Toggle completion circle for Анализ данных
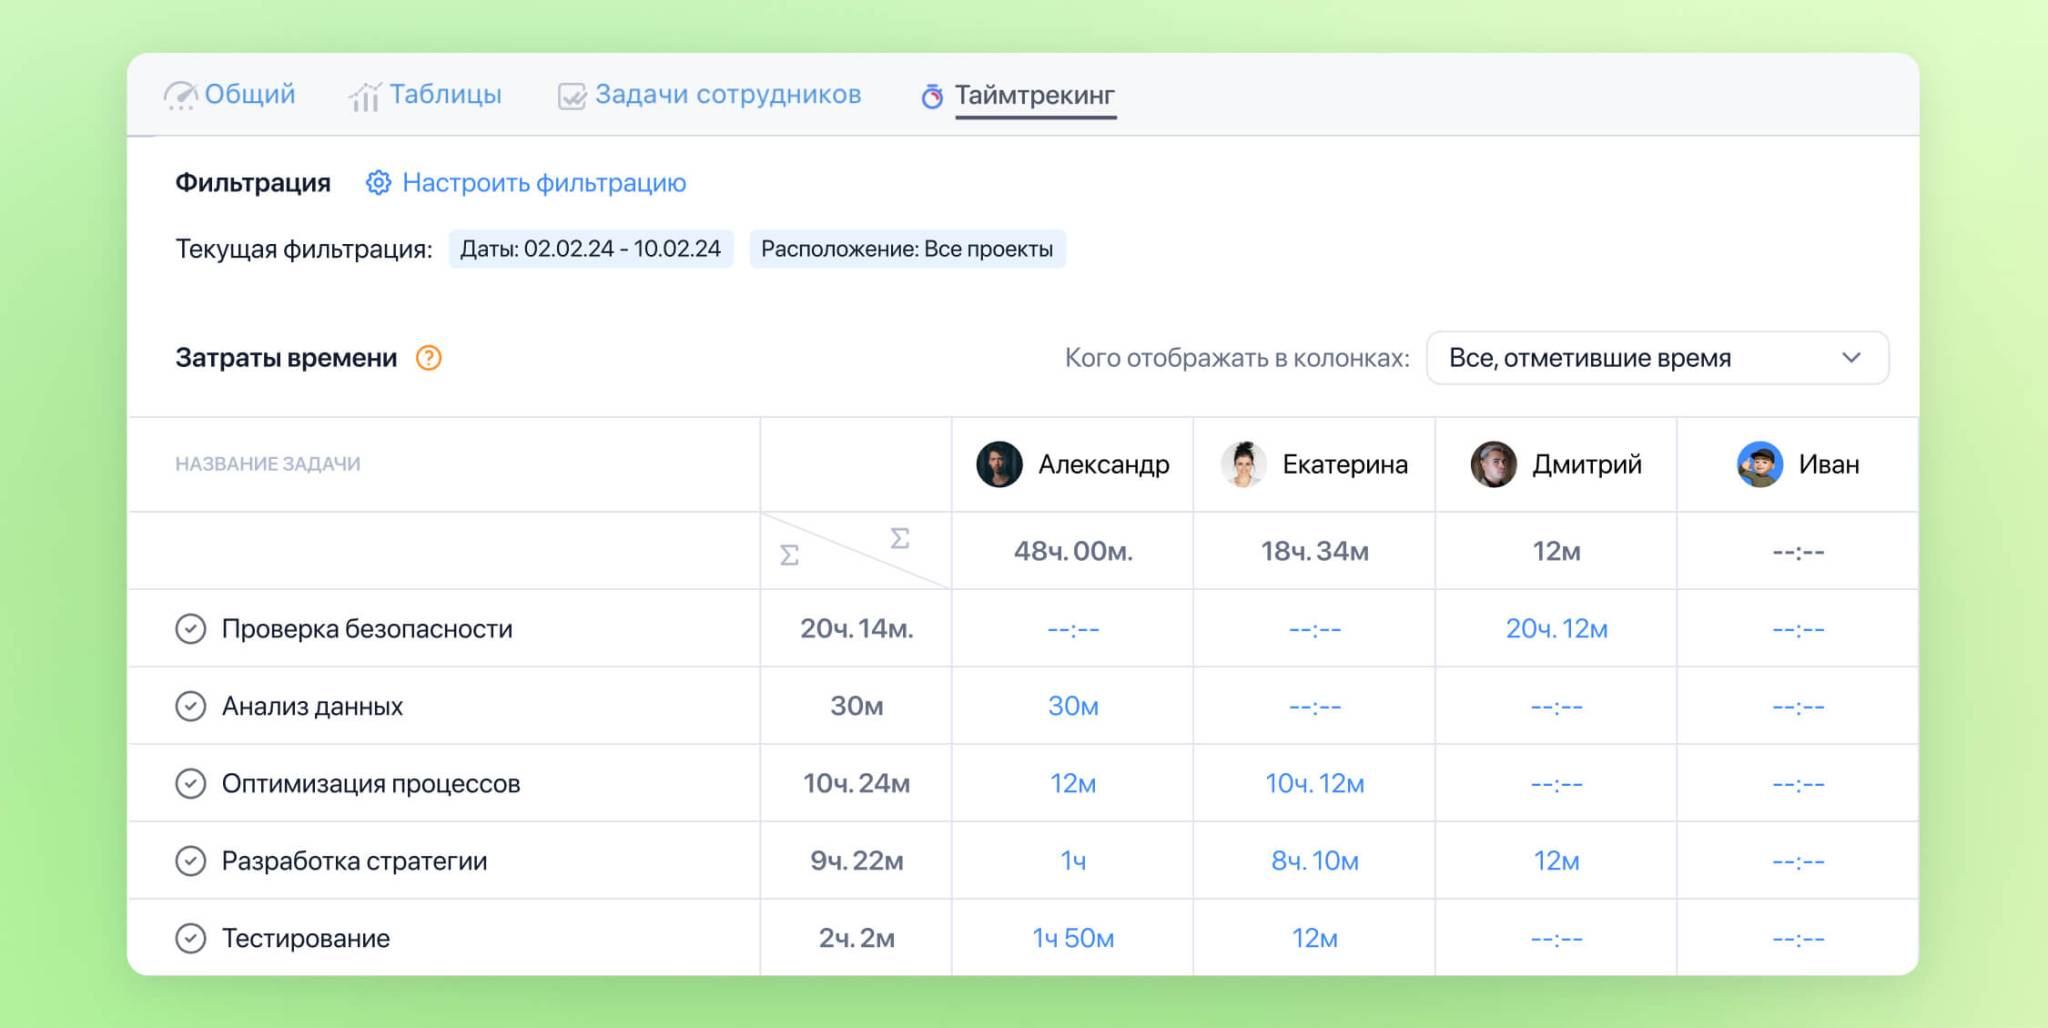The height and width of the screenshot is (1028, 2048). tap(191, 706)
